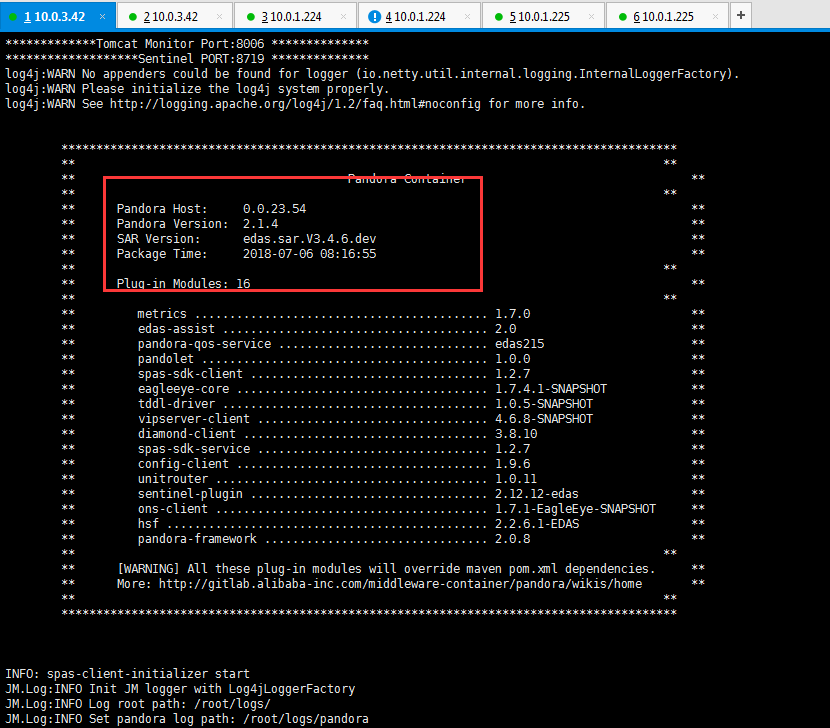The width and height of the screenshot is (830, 728).
Task: Switch to session tab 2 10.0.3.42
Action: click(x=176, y=16)
